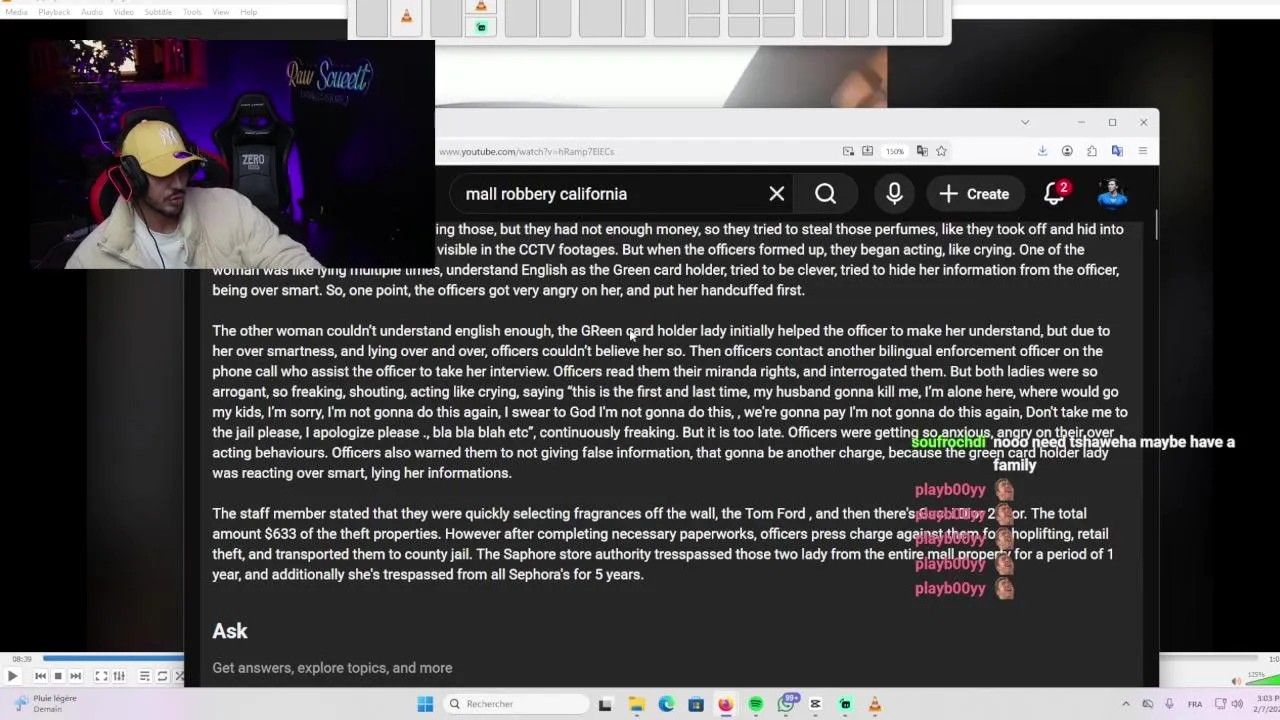
Task: Run the YouTube search magnifier button
Action: [825, 194]
